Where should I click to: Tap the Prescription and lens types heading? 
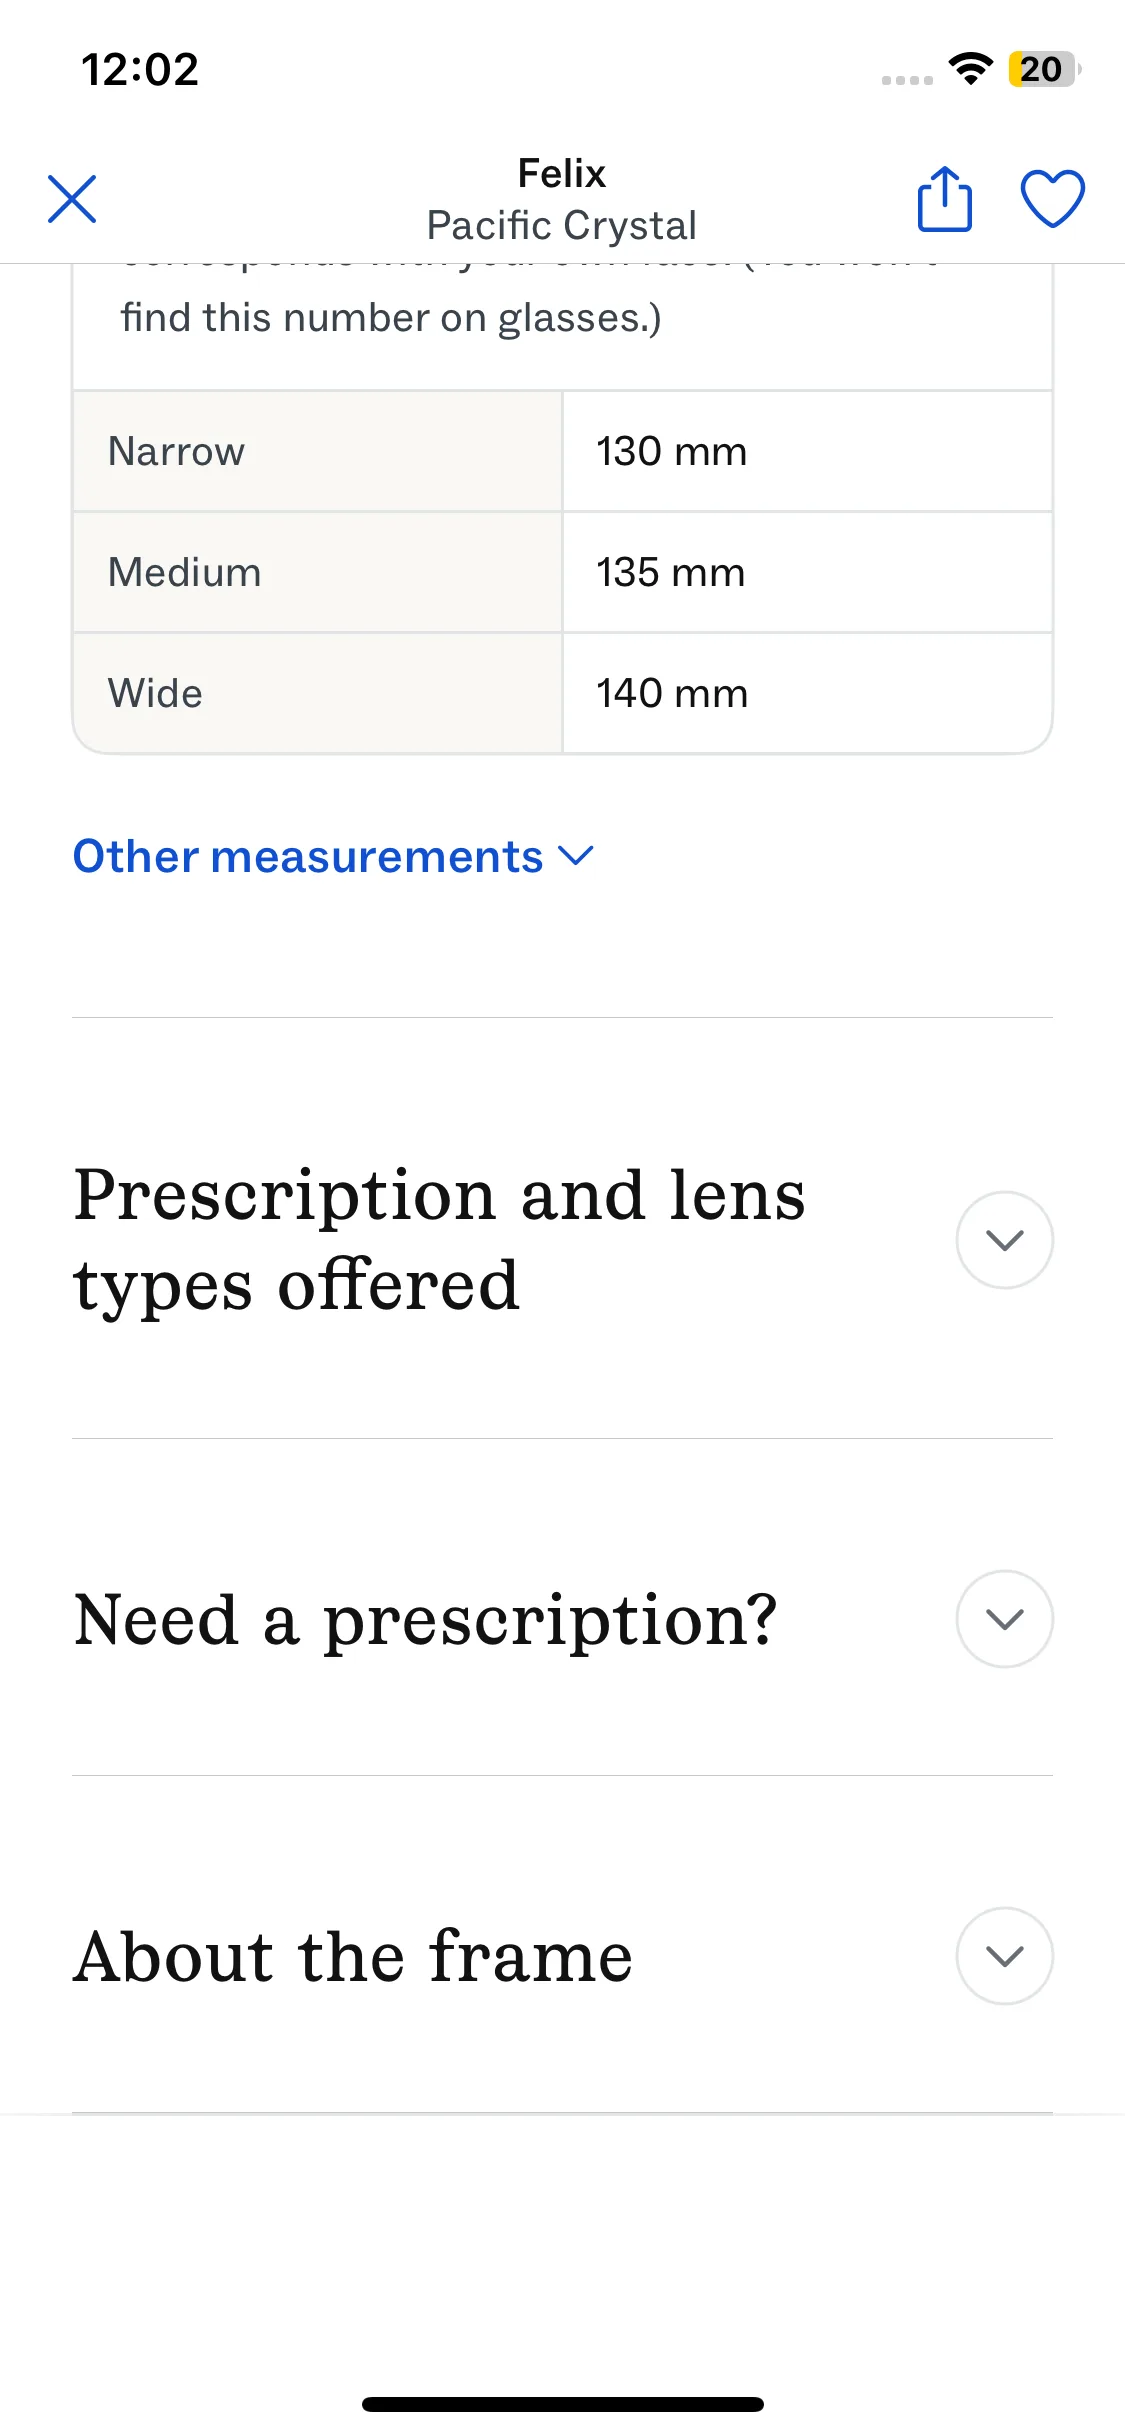click(x=440, y=1240)
